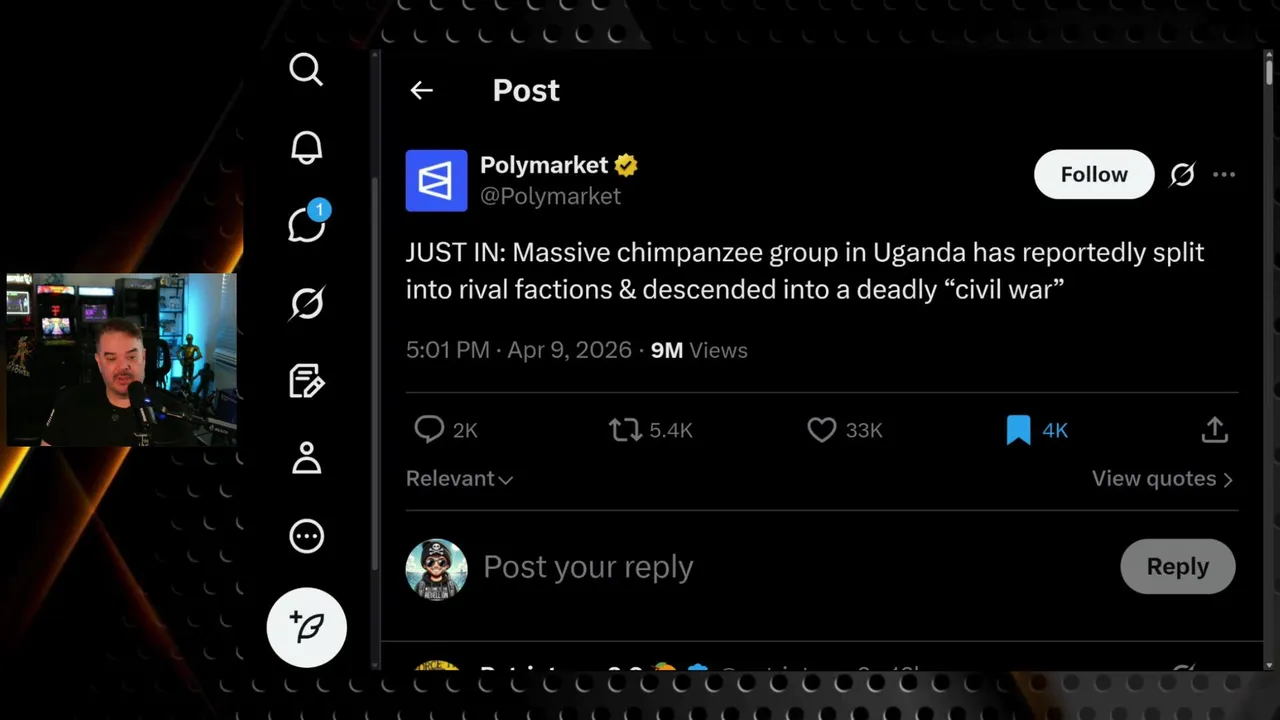1280x720 pixels.
Task: Expand the Relevant sort dropdown
Action: pyautogui.click(x=460, y=479)
